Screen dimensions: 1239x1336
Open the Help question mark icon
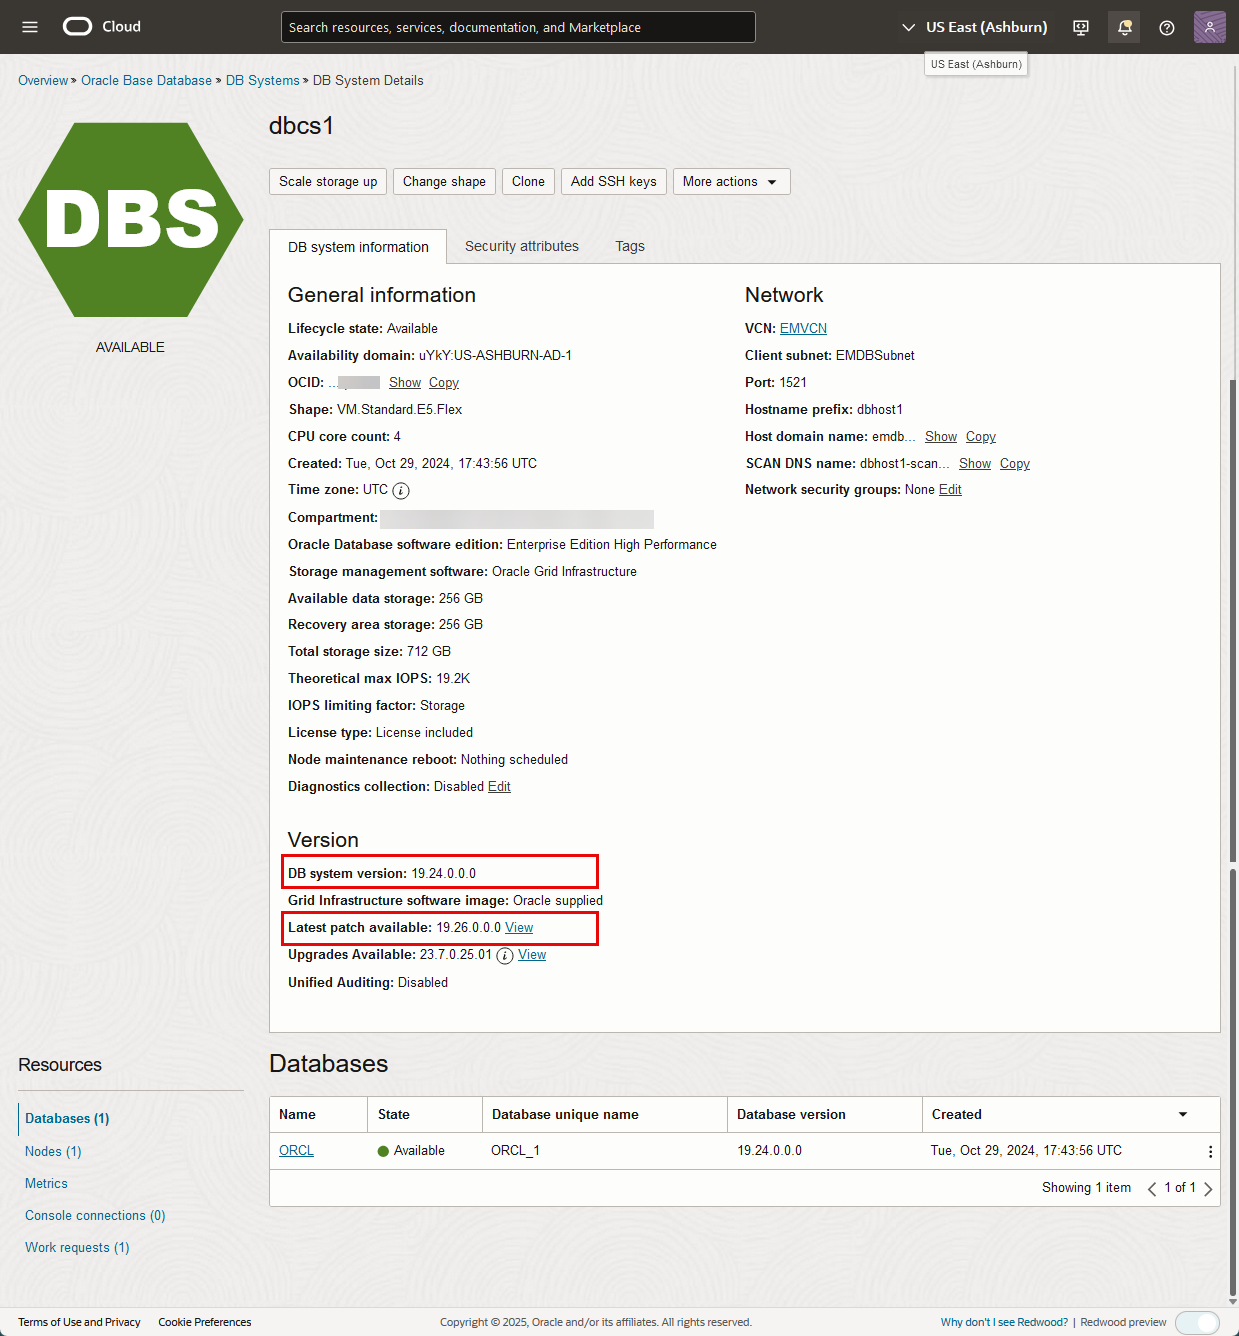(1166, 27)
